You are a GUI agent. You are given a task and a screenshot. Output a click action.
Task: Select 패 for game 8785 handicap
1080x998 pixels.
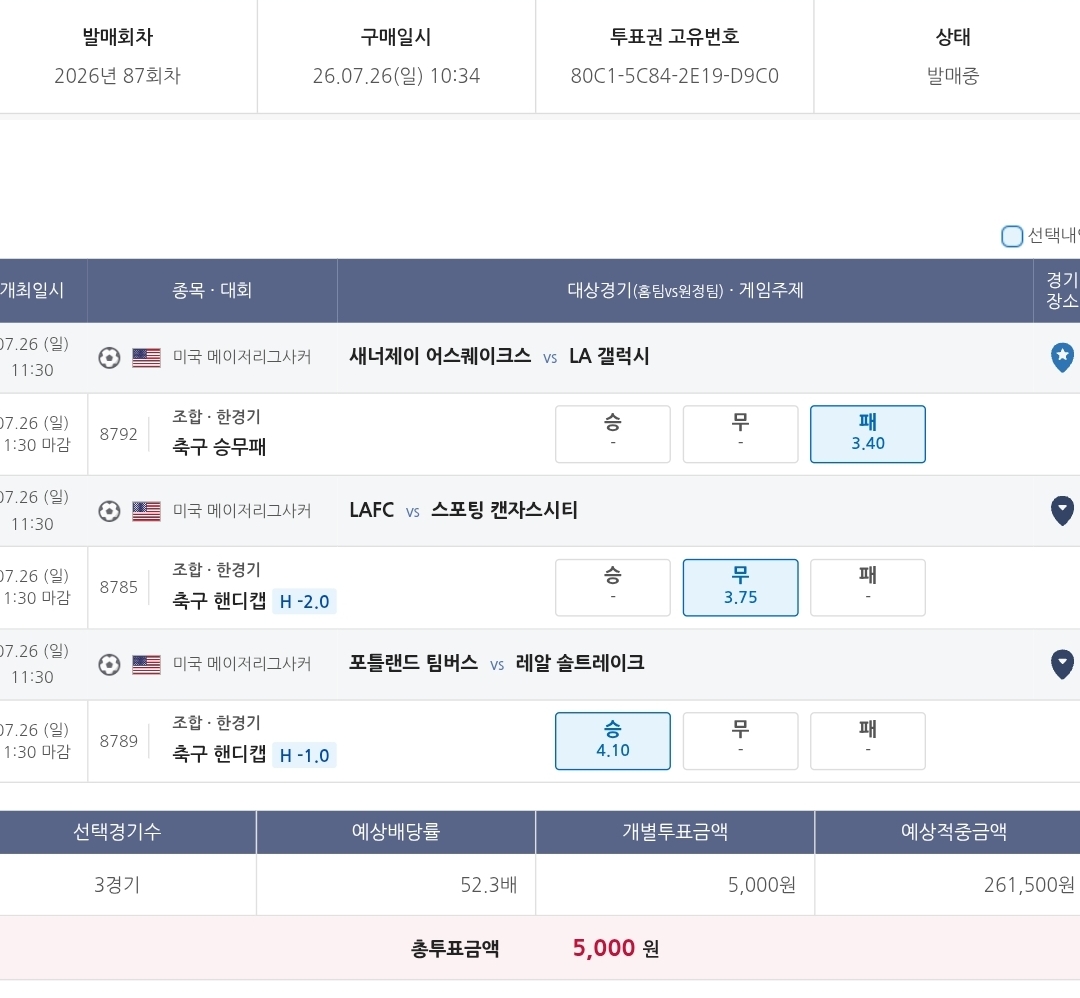click(867, 588)
